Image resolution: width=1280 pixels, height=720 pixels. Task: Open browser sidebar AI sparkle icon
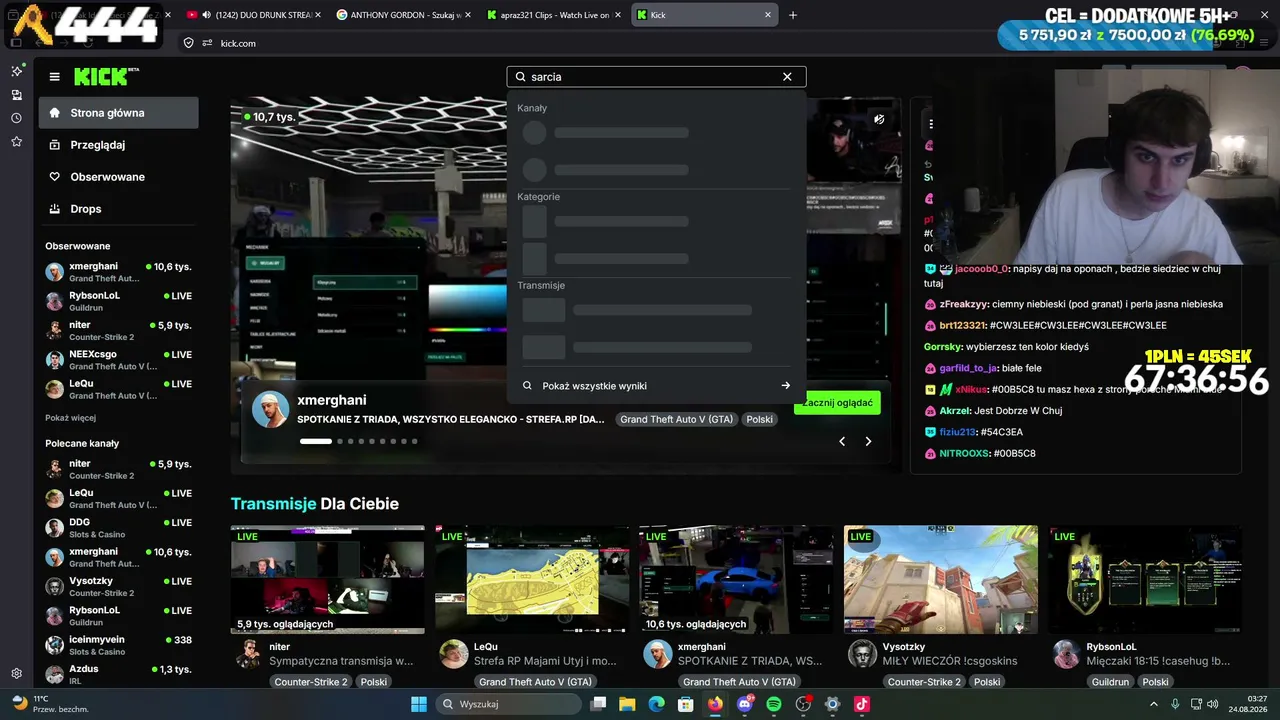click(16, 72)
